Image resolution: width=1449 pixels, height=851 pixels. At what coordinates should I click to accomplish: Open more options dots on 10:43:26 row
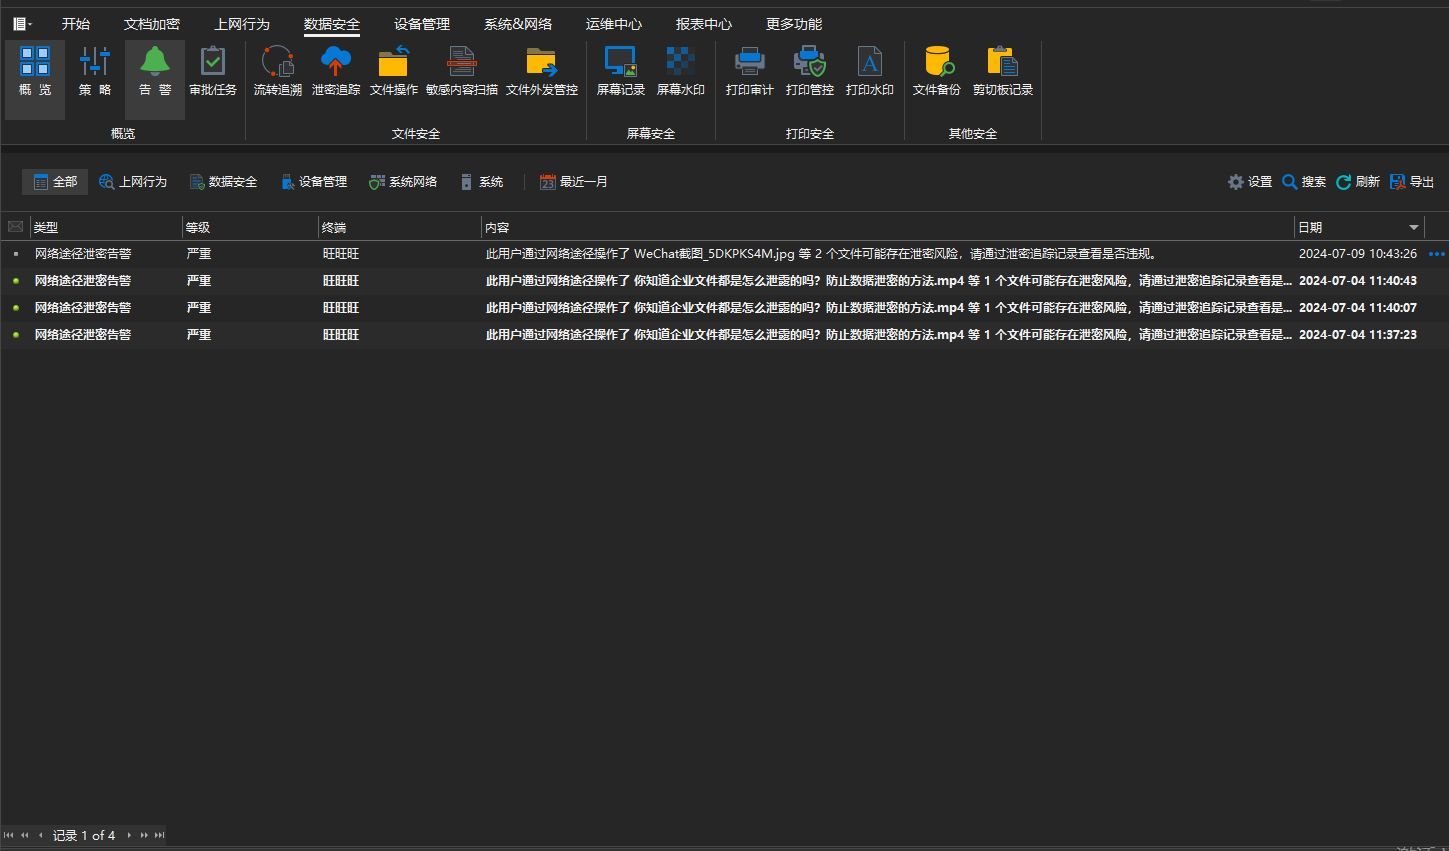(1437, 254)
